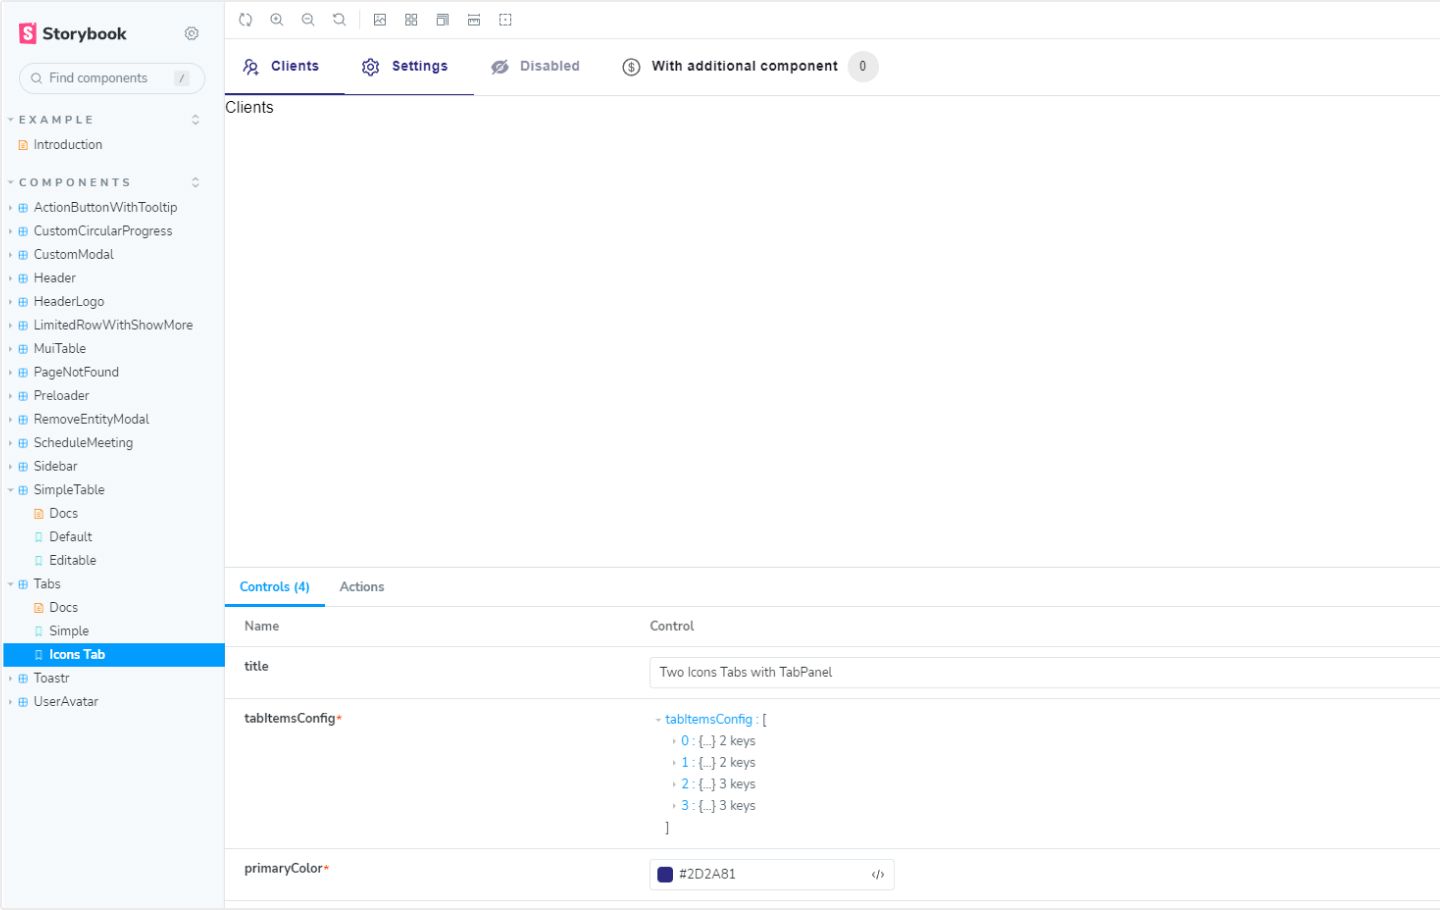Click the Storybook logo

[x=73, y=34]
